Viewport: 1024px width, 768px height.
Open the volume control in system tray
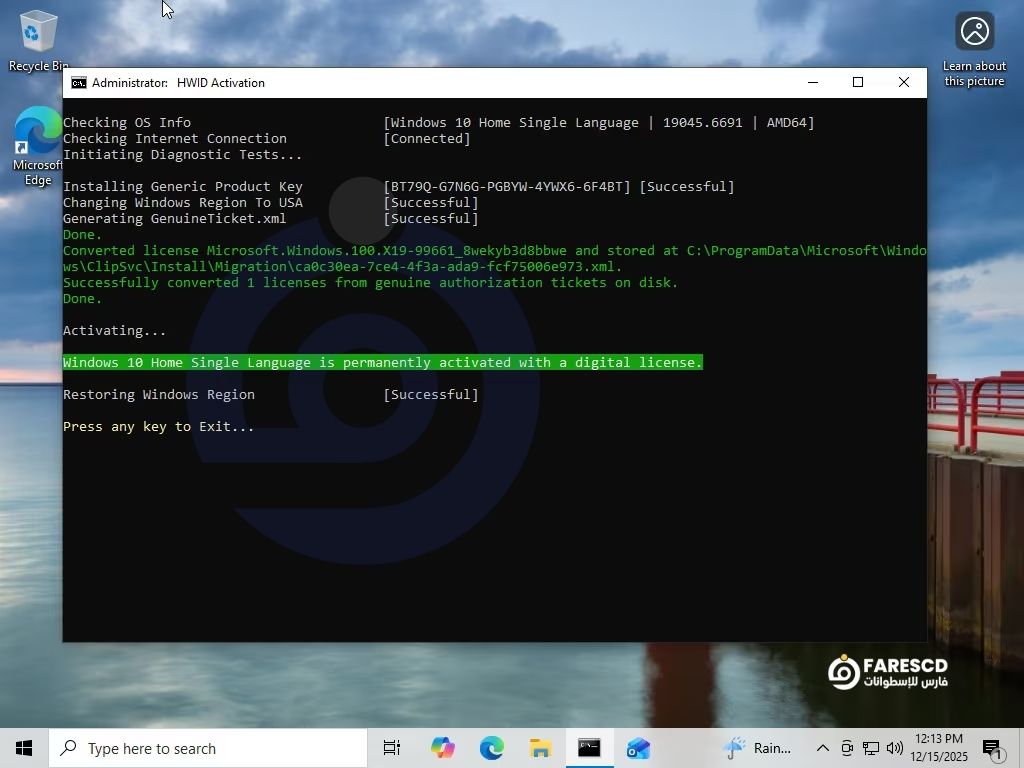pos(894,748)
